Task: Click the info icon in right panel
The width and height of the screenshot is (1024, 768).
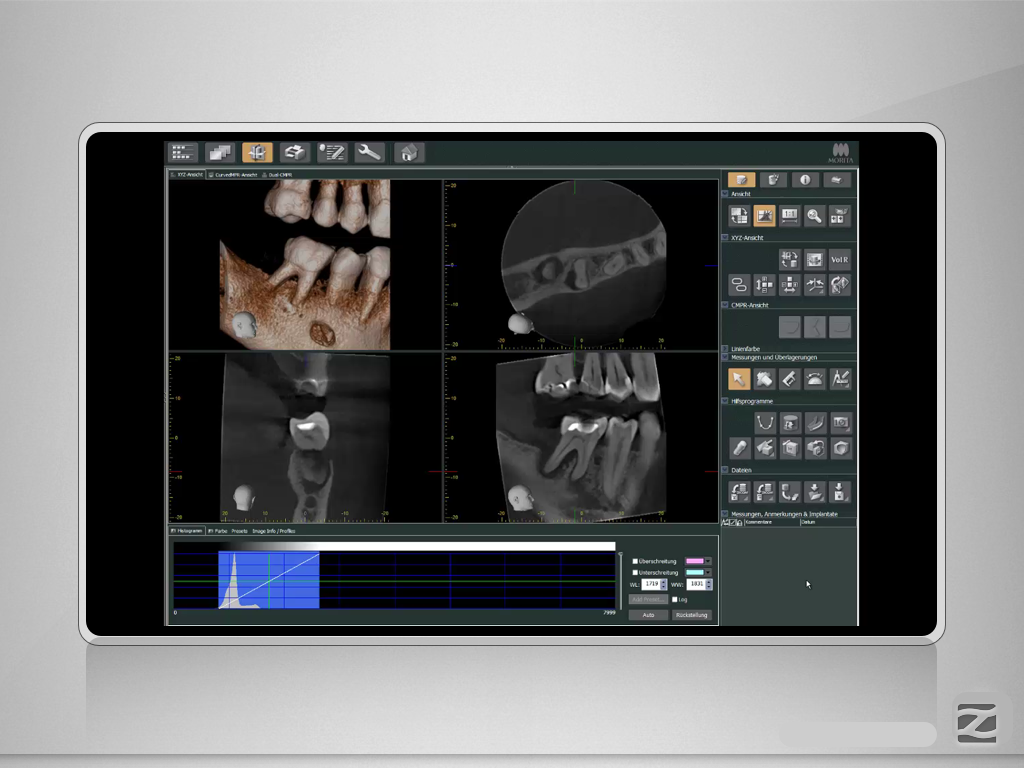Action: [805, 180]
